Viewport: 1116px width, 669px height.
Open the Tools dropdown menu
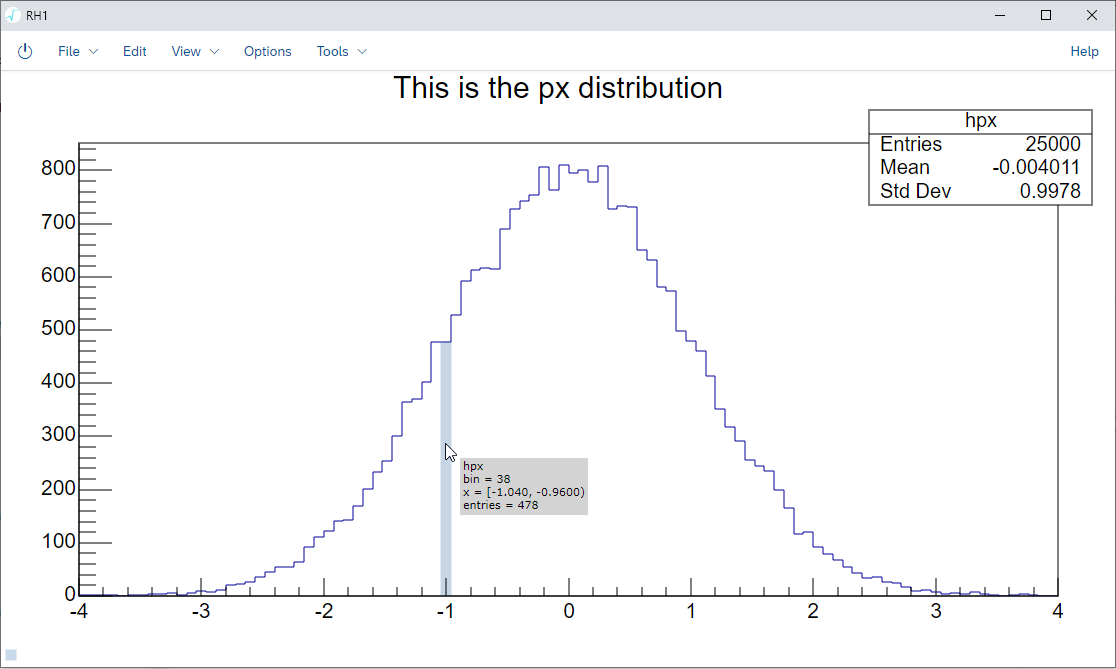341,51
